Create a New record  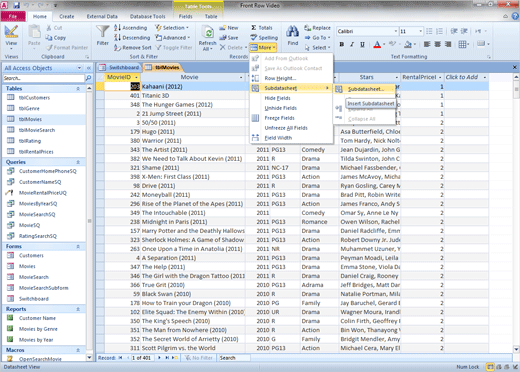pos(229,28)
